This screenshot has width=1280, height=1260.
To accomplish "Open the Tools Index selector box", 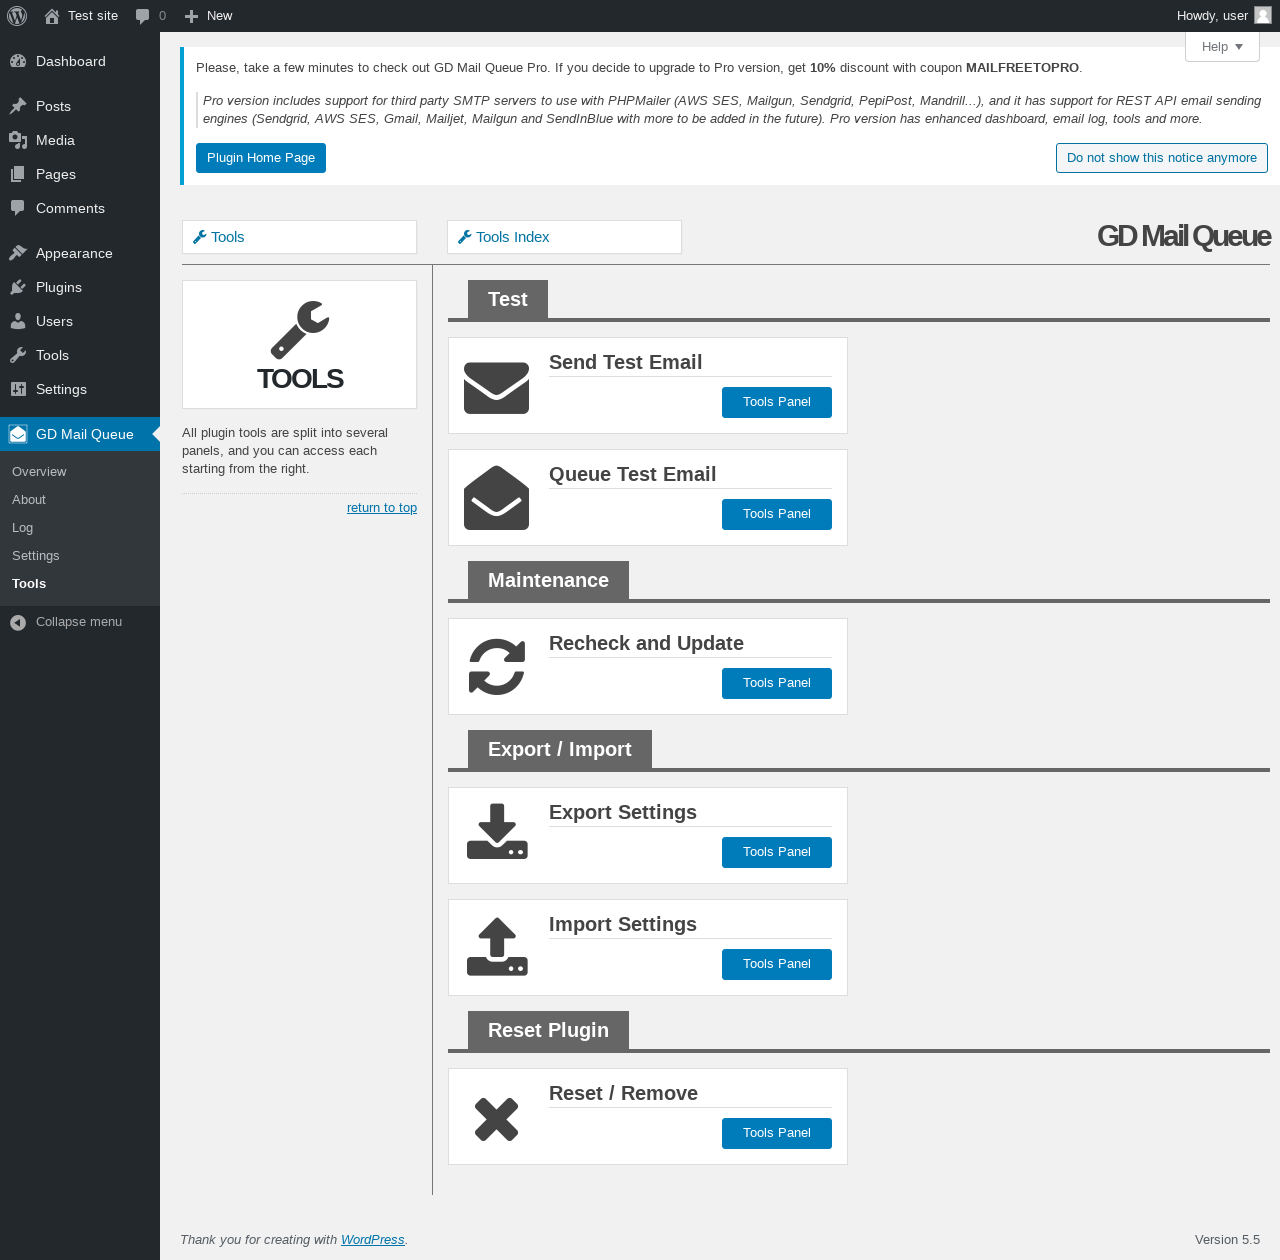I will coord(564,237).
